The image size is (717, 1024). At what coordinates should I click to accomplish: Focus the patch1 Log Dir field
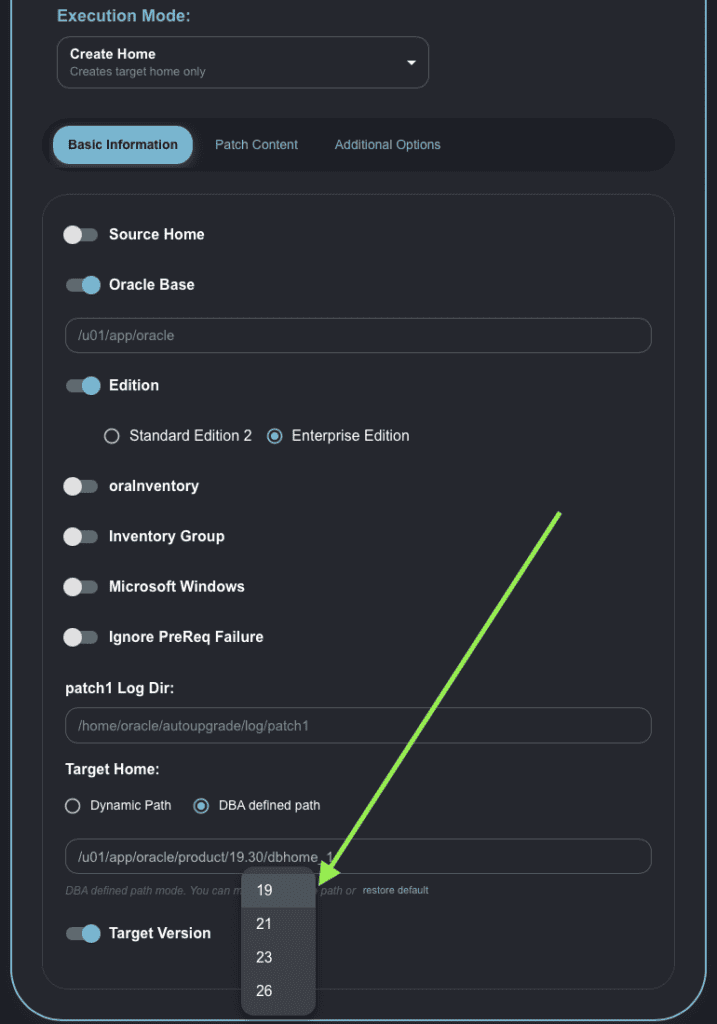[358, 726]
